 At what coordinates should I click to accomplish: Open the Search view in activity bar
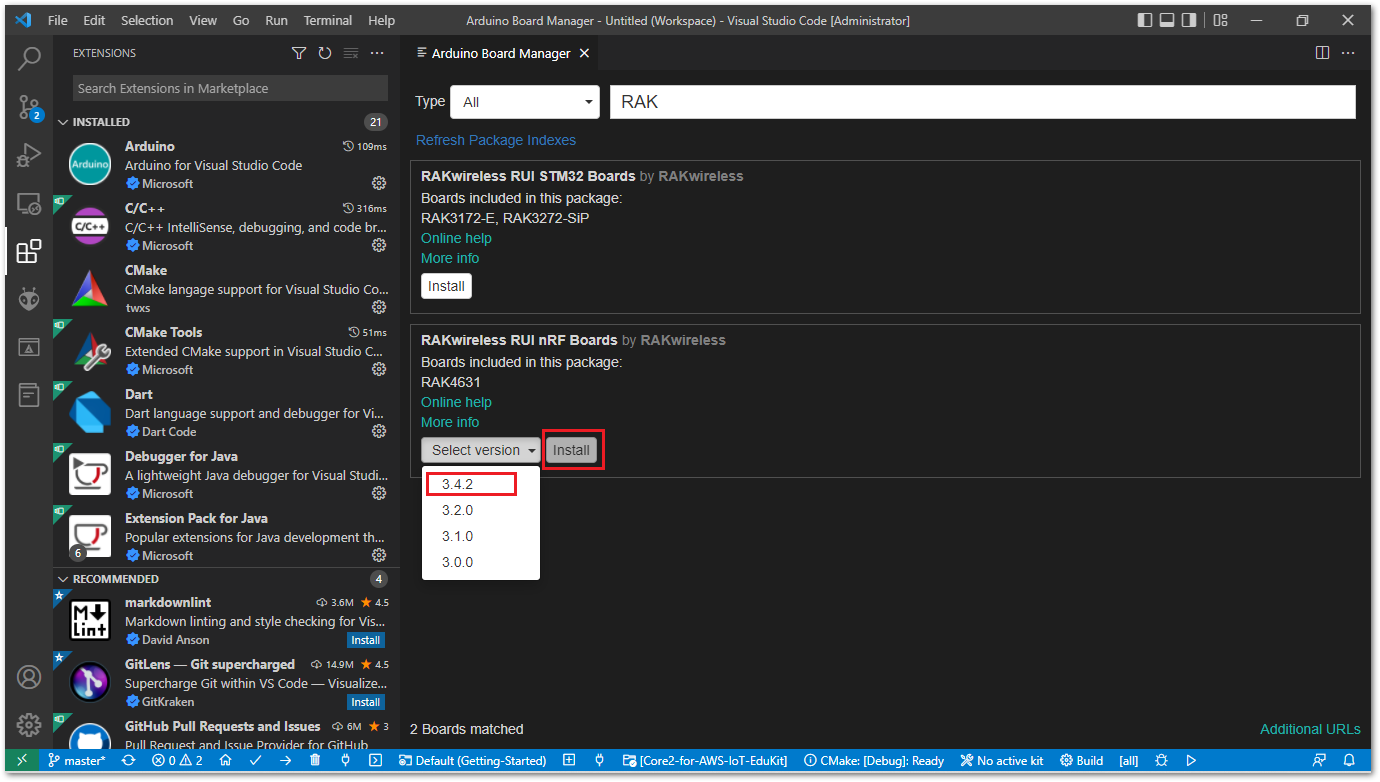(29, 58)
